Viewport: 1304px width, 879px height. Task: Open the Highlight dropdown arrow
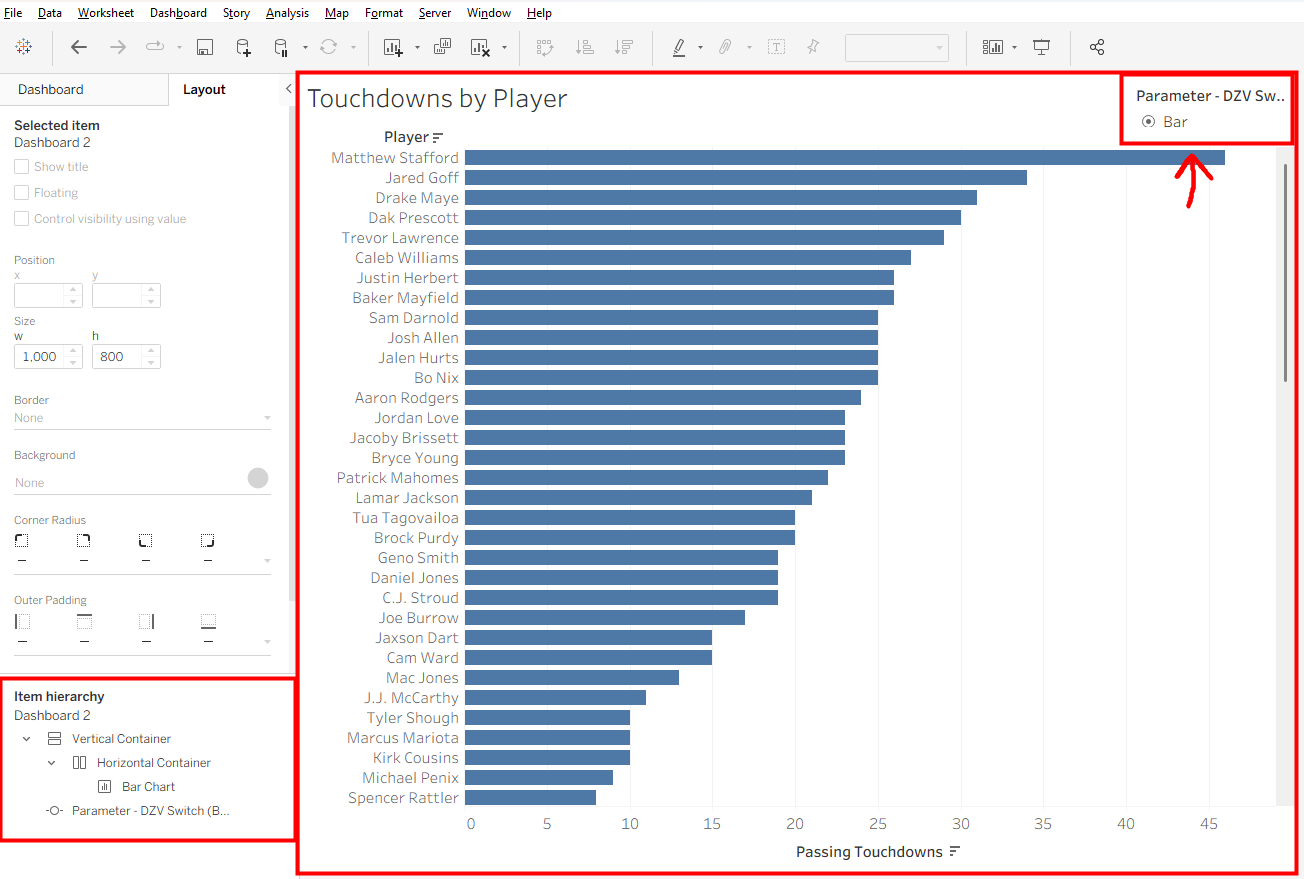(700, 47)
